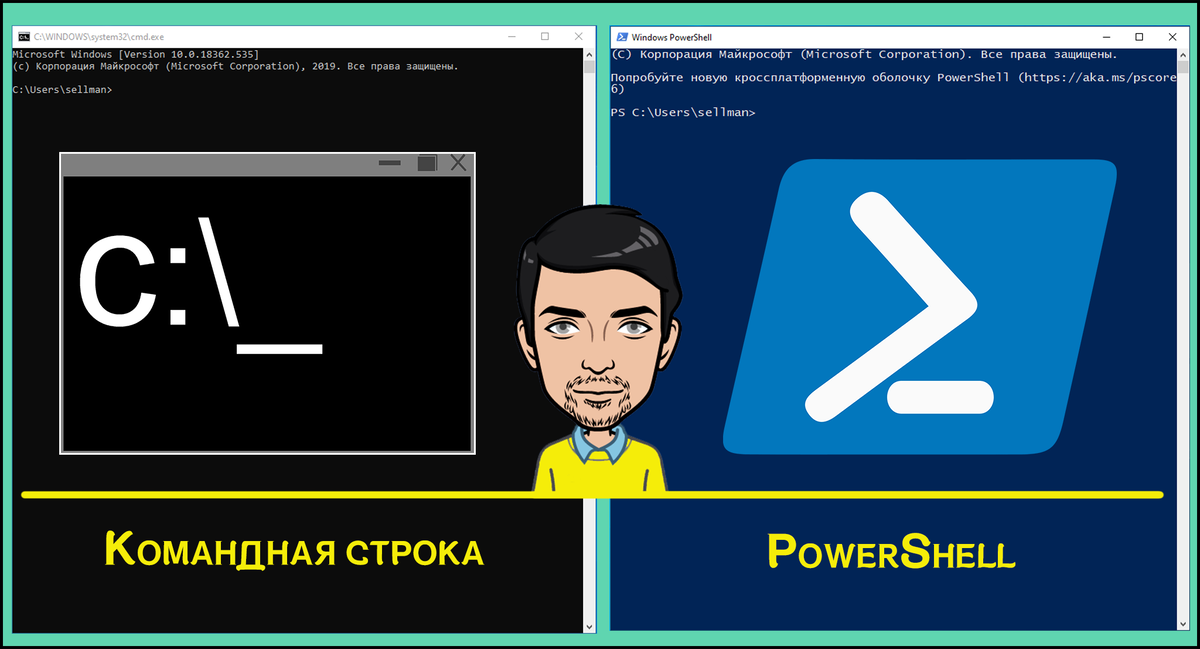Maximize the cmd.exe window
Viewport: 1200px width, 649px height.
[x=545, y=36]
